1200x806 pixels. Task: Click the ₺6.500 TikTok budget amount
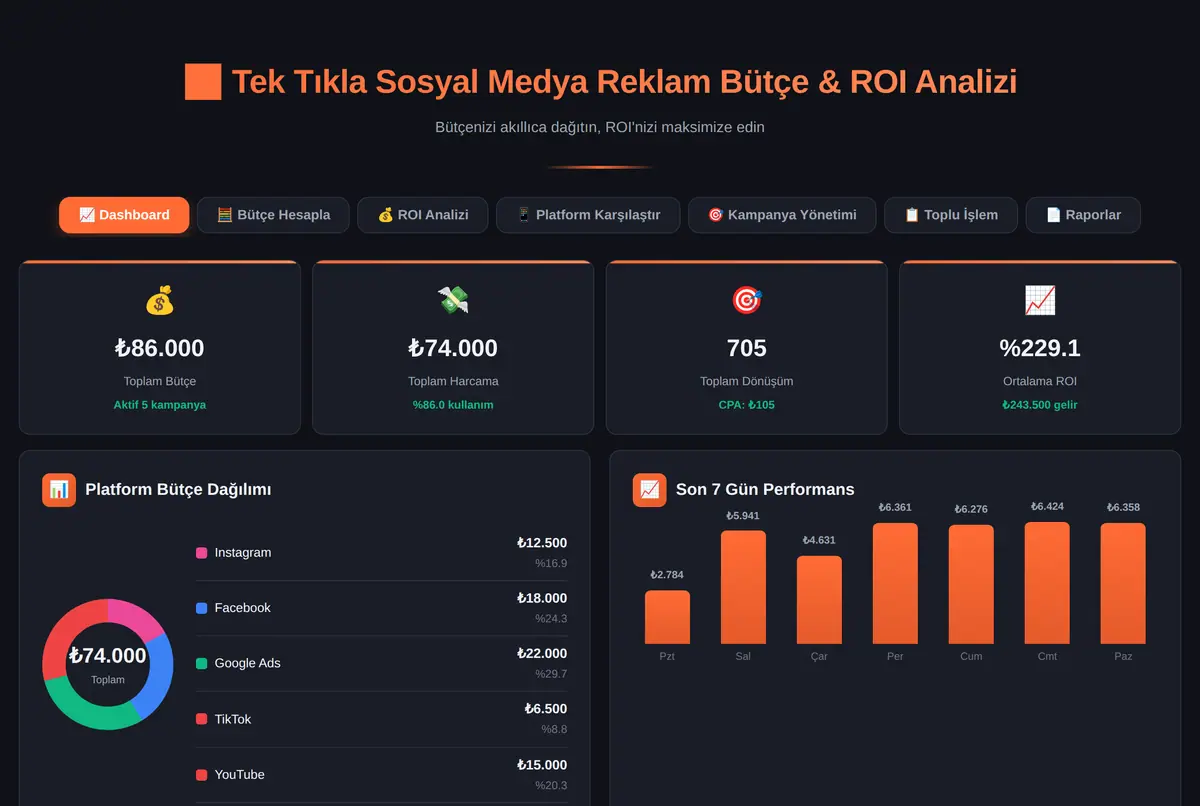click(x=546, y=709)
